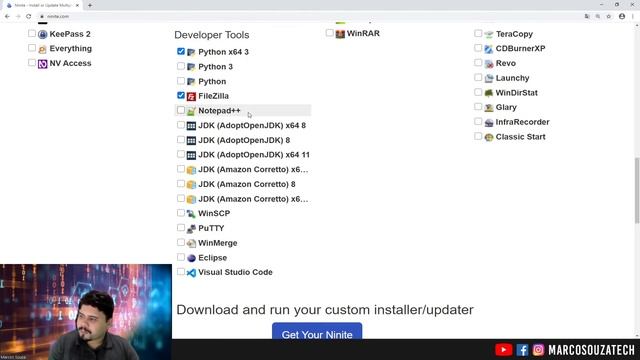640x360 pixels.
Task: Check the KeePass 2 checkbox
Action: coord(32,33)
